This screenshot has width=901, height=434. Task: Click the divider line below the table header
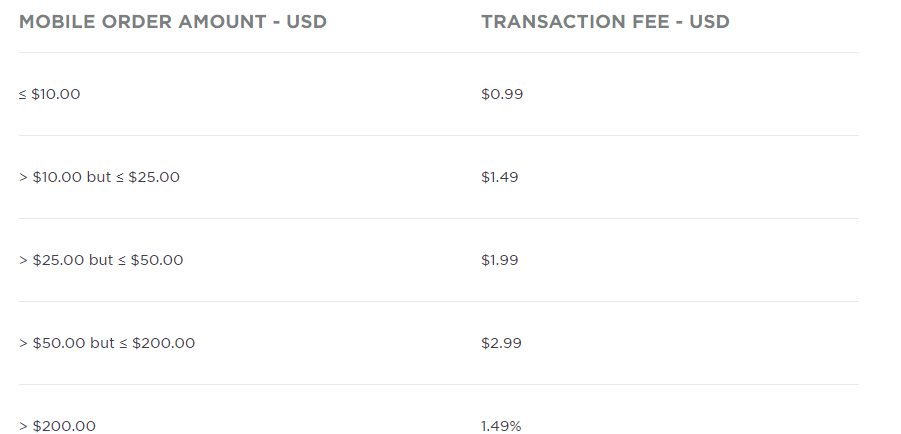point(438,52)
